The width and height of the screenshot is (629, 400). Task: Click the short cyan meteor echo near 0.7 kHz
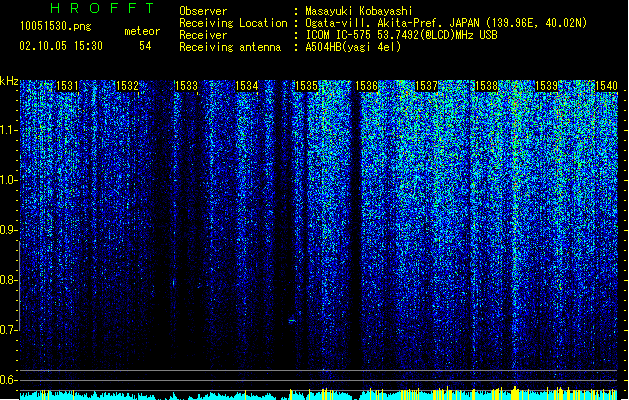[292, 321]
